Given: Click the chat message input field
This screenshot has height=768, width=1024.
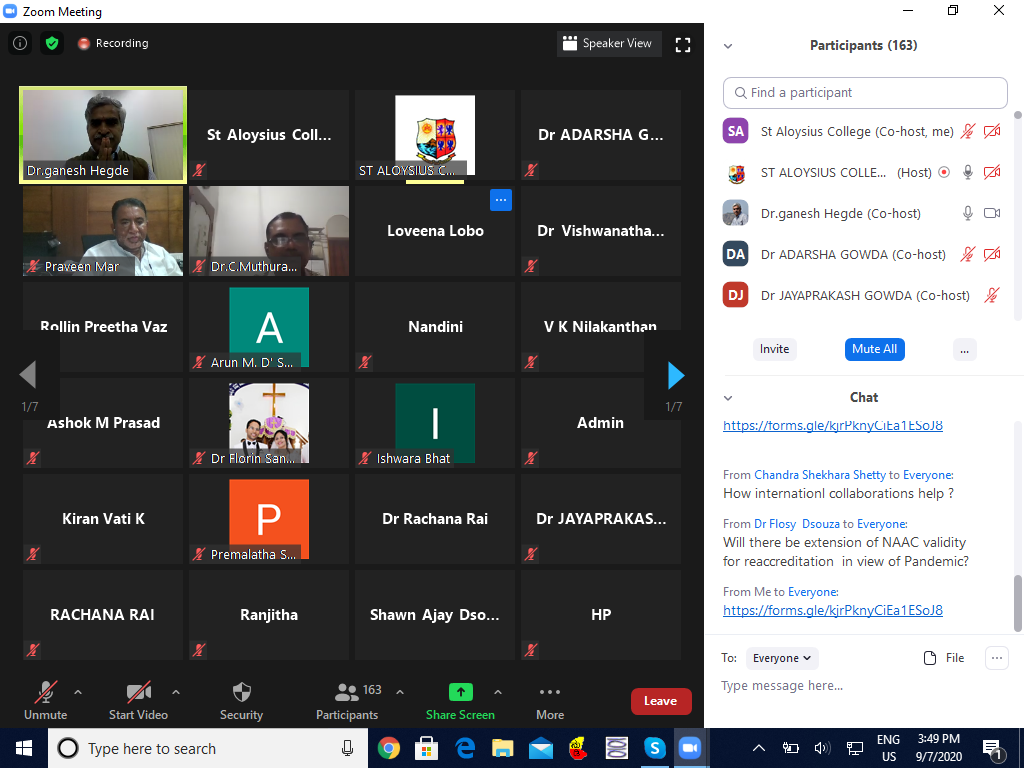Looking at the screenshot, I should [x=862, y=686].
